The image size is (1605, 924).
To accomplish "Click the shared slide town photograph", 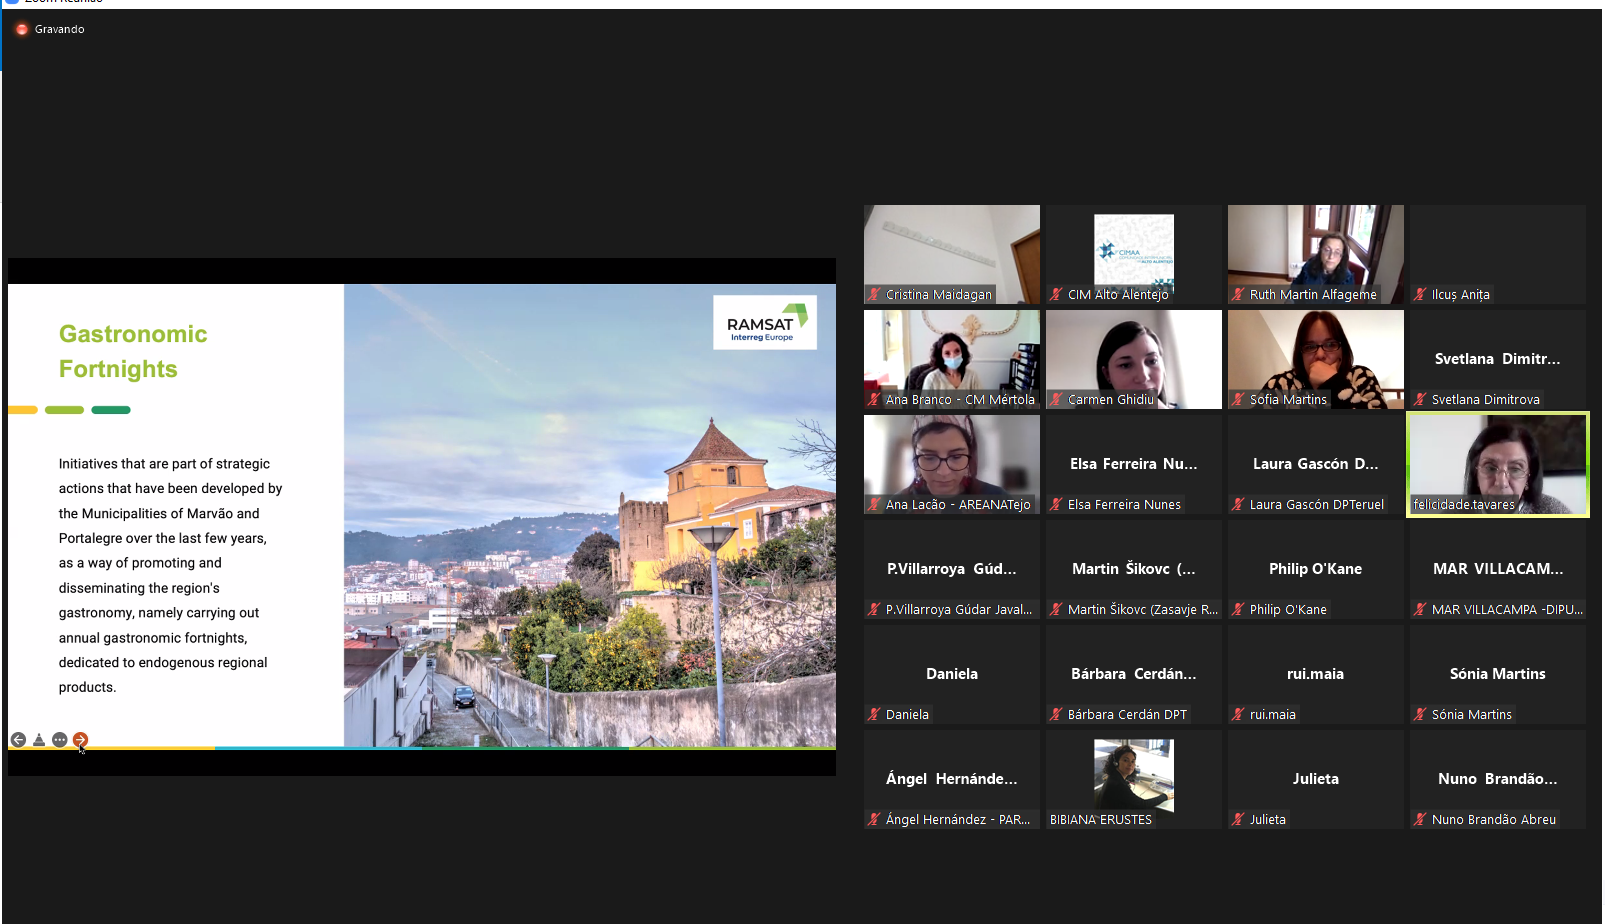I will 590,515.
